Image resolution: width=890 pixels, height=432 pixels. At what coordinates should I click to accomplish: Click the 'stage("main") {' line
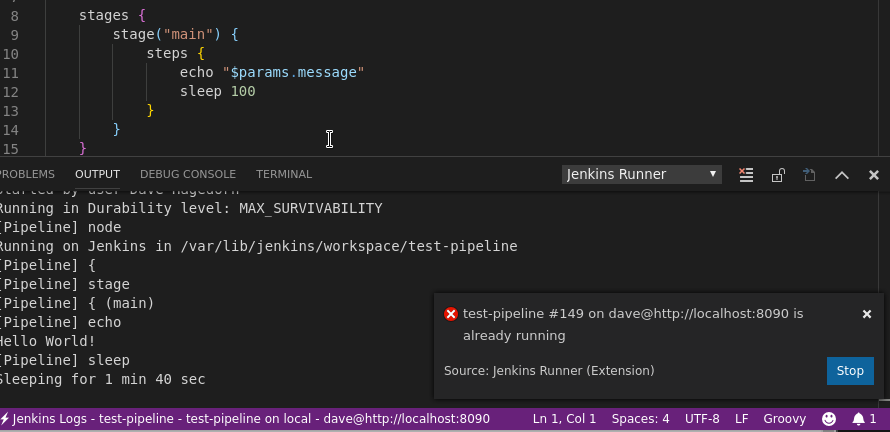pos(175,35)
